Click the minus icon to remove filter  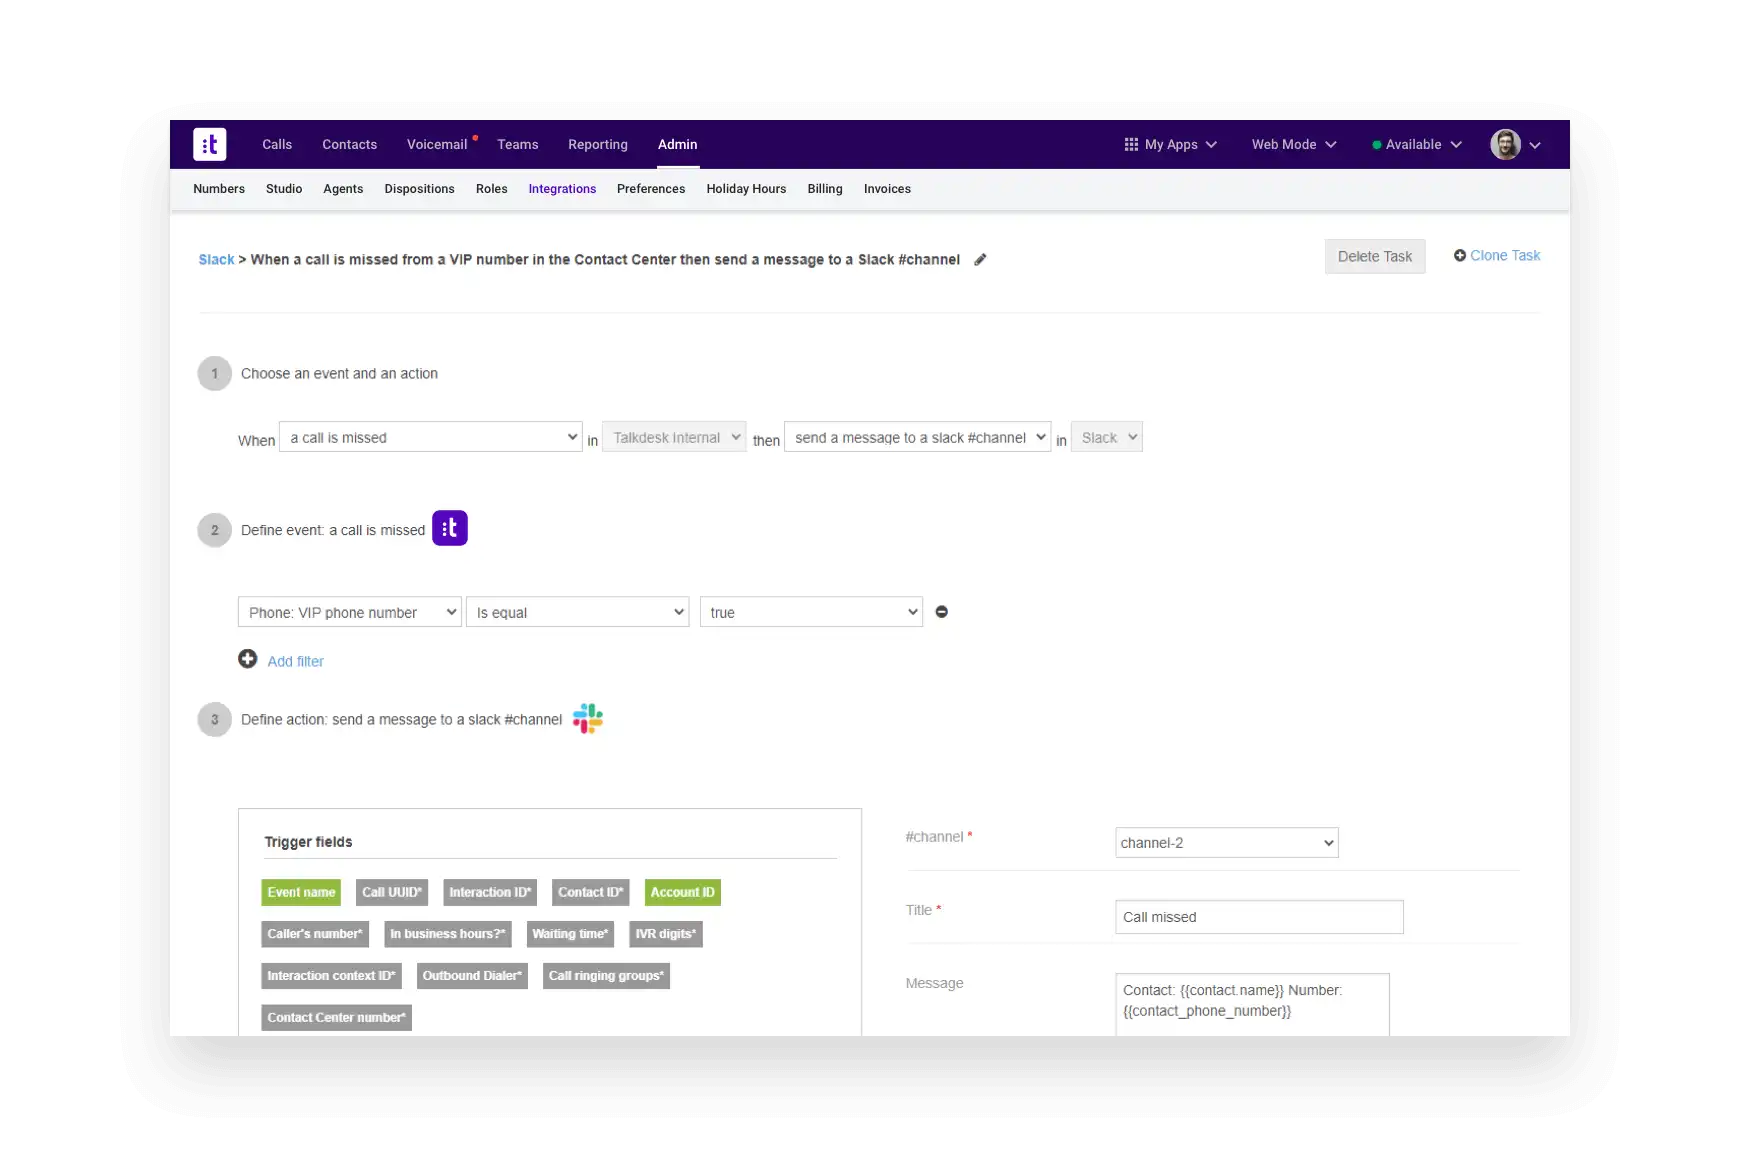coord(941,612)
